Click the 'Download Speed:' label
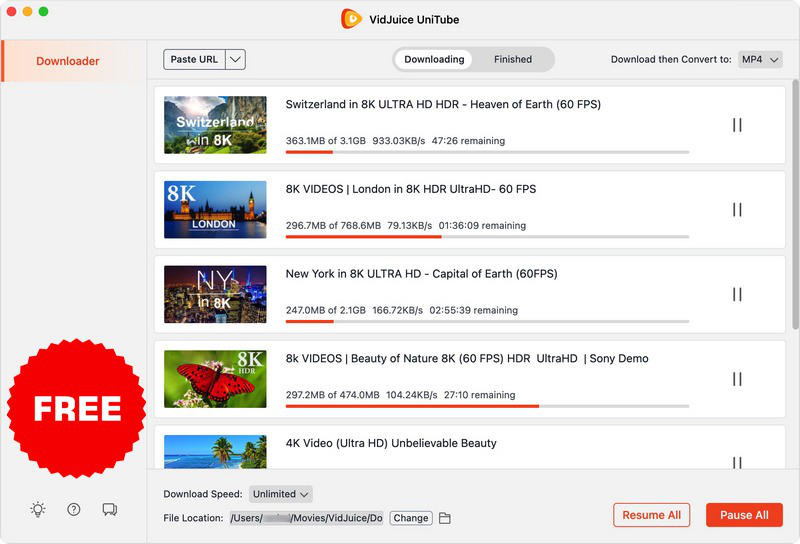The width and height of the screenshot is (800, 544). [x=203, y=494]
